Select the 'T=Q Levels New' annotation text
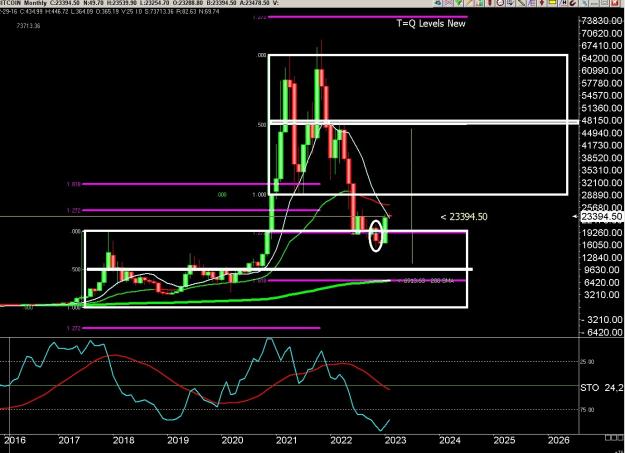 (x=431, y=23)
